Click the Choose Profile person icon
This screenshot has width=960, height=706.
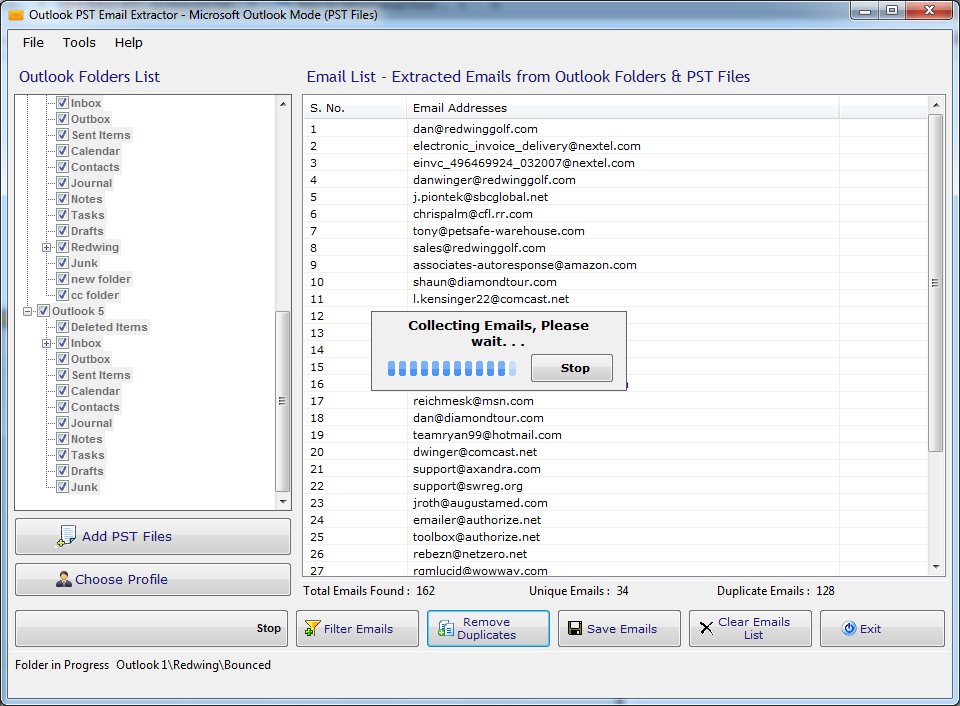(x=64, y=579)
